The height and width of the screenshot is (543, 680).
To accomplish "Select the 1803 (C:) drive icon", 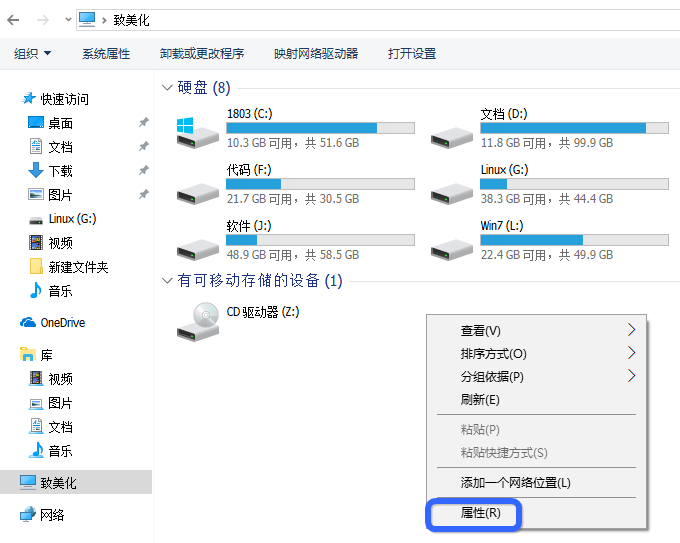I will click(x=198, y=133).
